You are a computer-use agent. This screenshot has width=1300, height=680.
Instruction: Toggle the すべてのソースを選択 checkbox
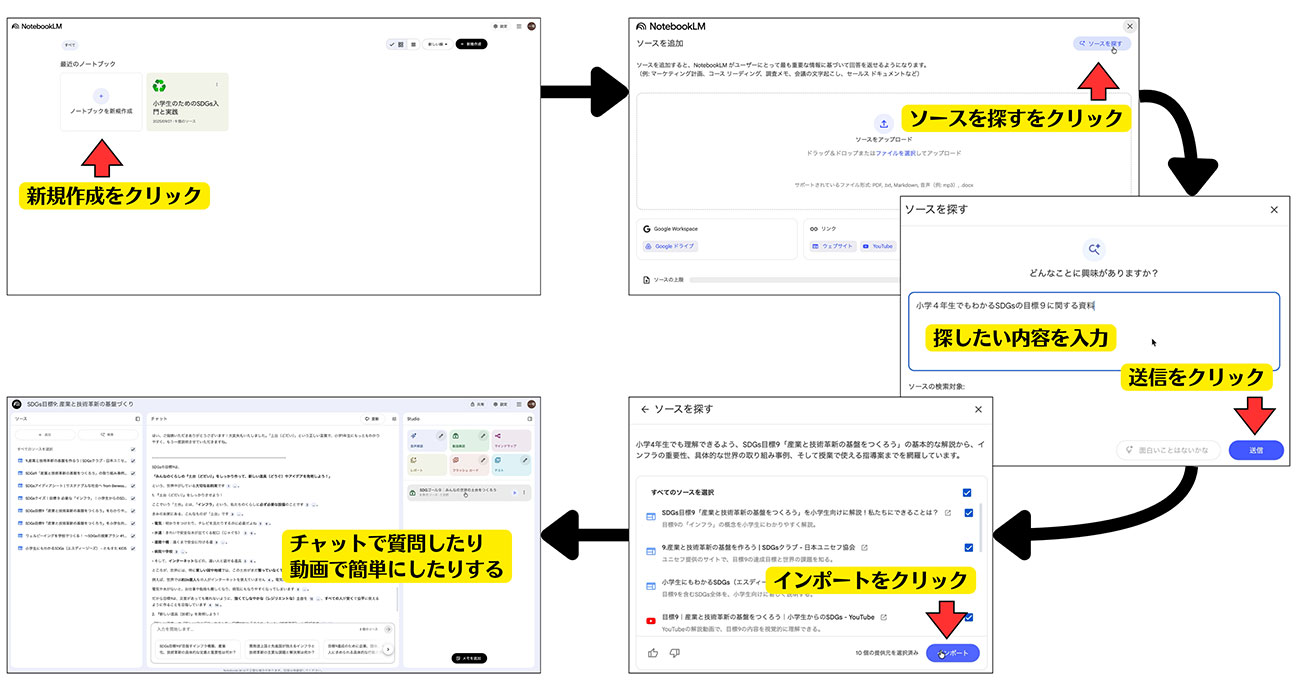(967, 493)
